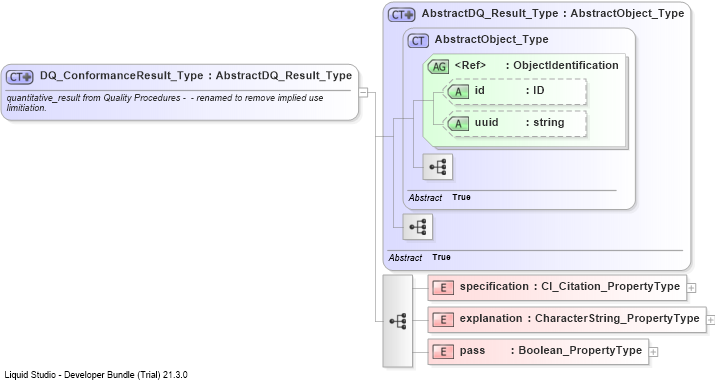Click the sequence icon inside AbstractObject_Type
The width and height of the screenshot is (715, 380).
438,167
